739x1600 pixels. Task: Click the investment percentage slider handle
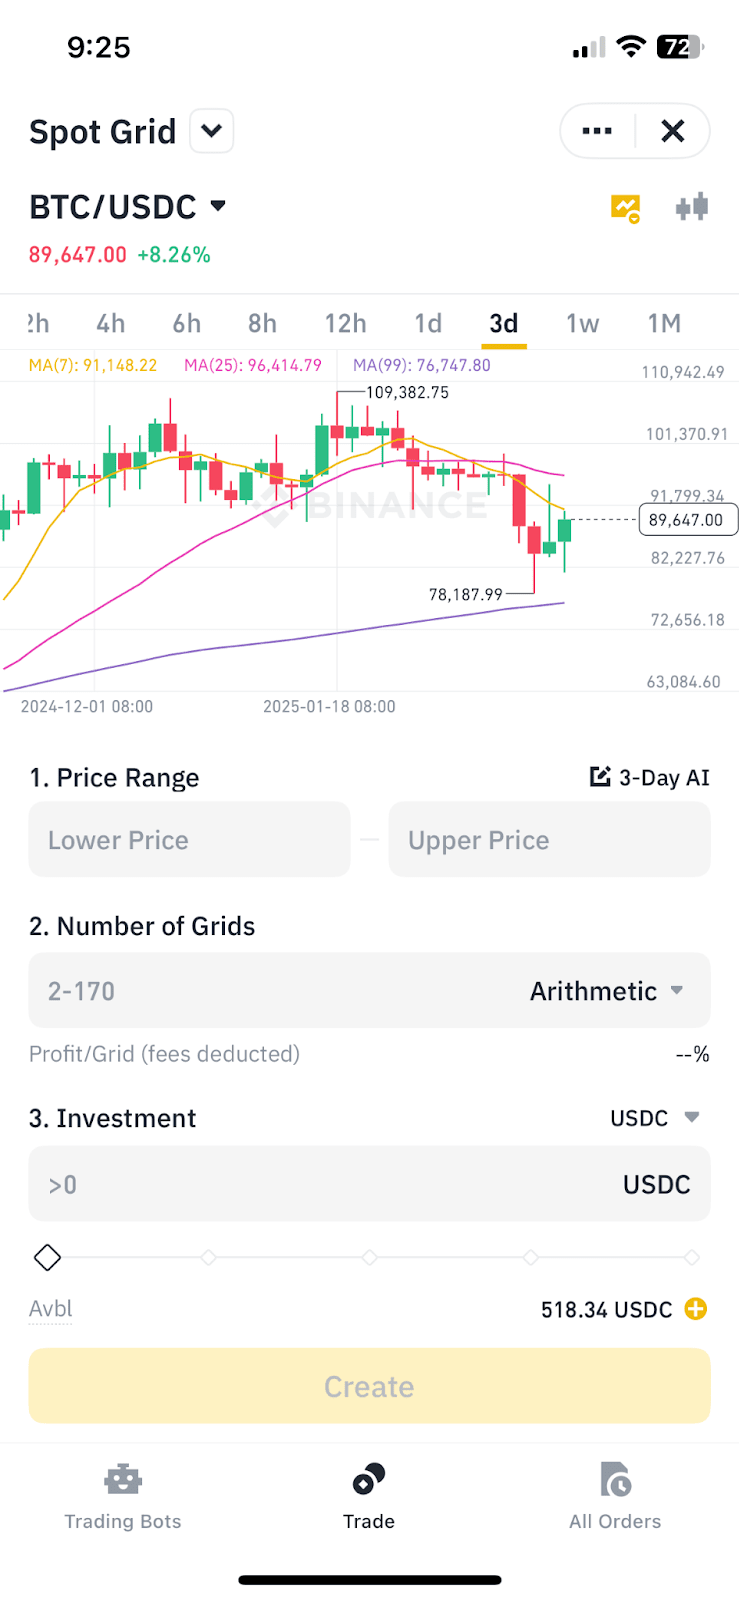point(47,1257)
